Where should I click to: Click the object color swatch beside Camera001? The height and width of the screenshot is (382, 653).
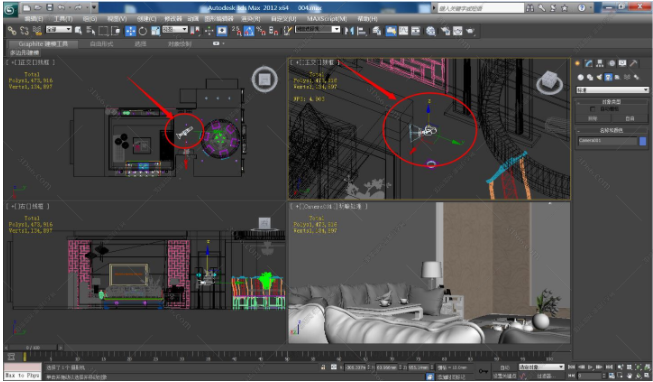pyautogui.click(x=643, y=141)
